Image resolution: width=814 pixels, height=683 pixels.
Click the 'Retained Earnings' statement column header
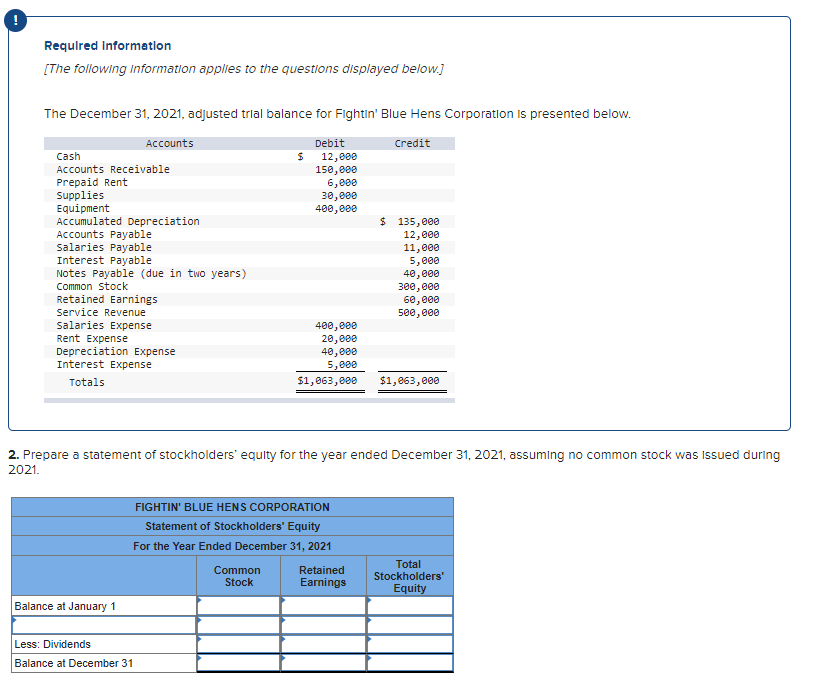[322, 576]
